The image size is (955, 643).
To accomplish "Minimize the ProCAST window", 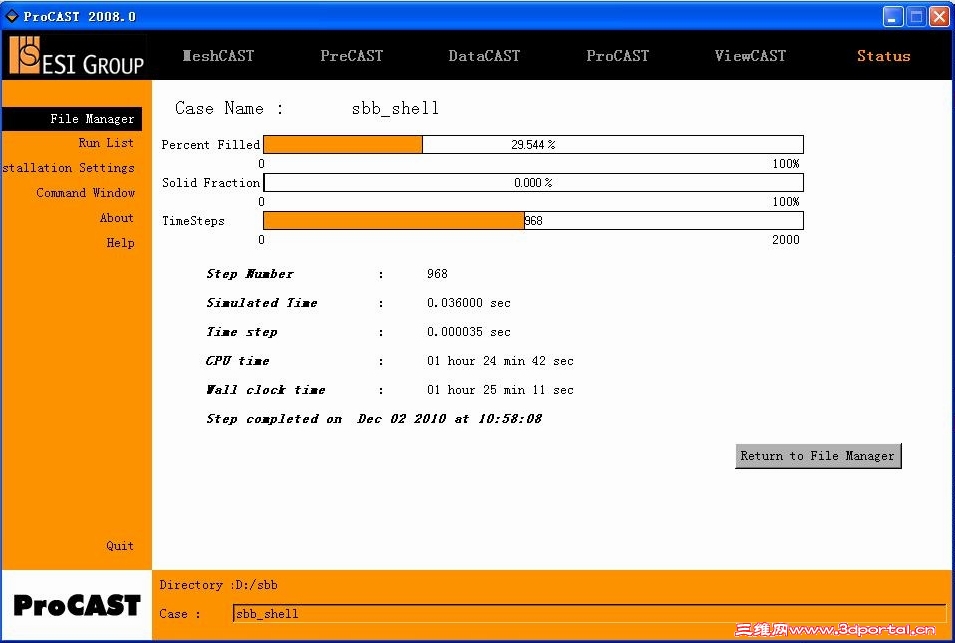I will 893,16.
